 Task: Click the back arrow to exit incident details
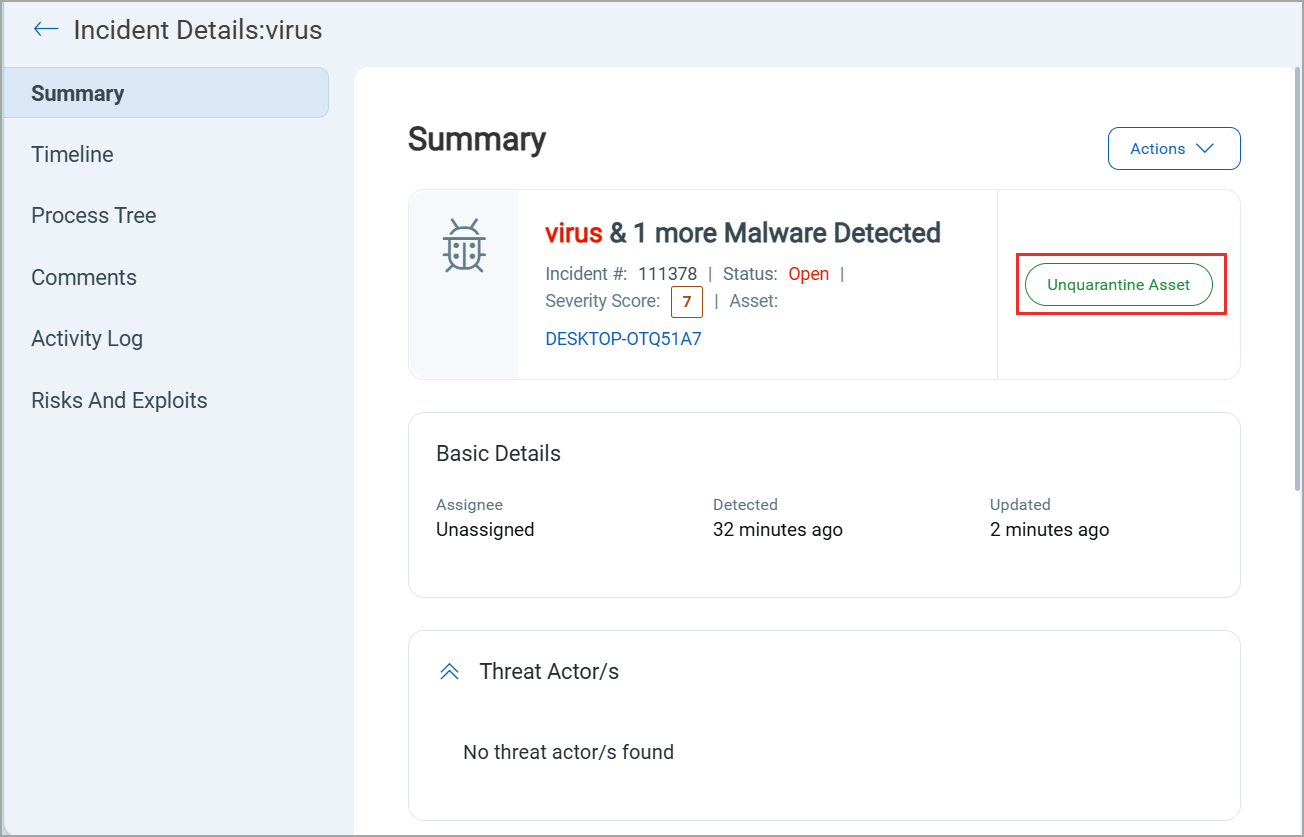point(45,29)
